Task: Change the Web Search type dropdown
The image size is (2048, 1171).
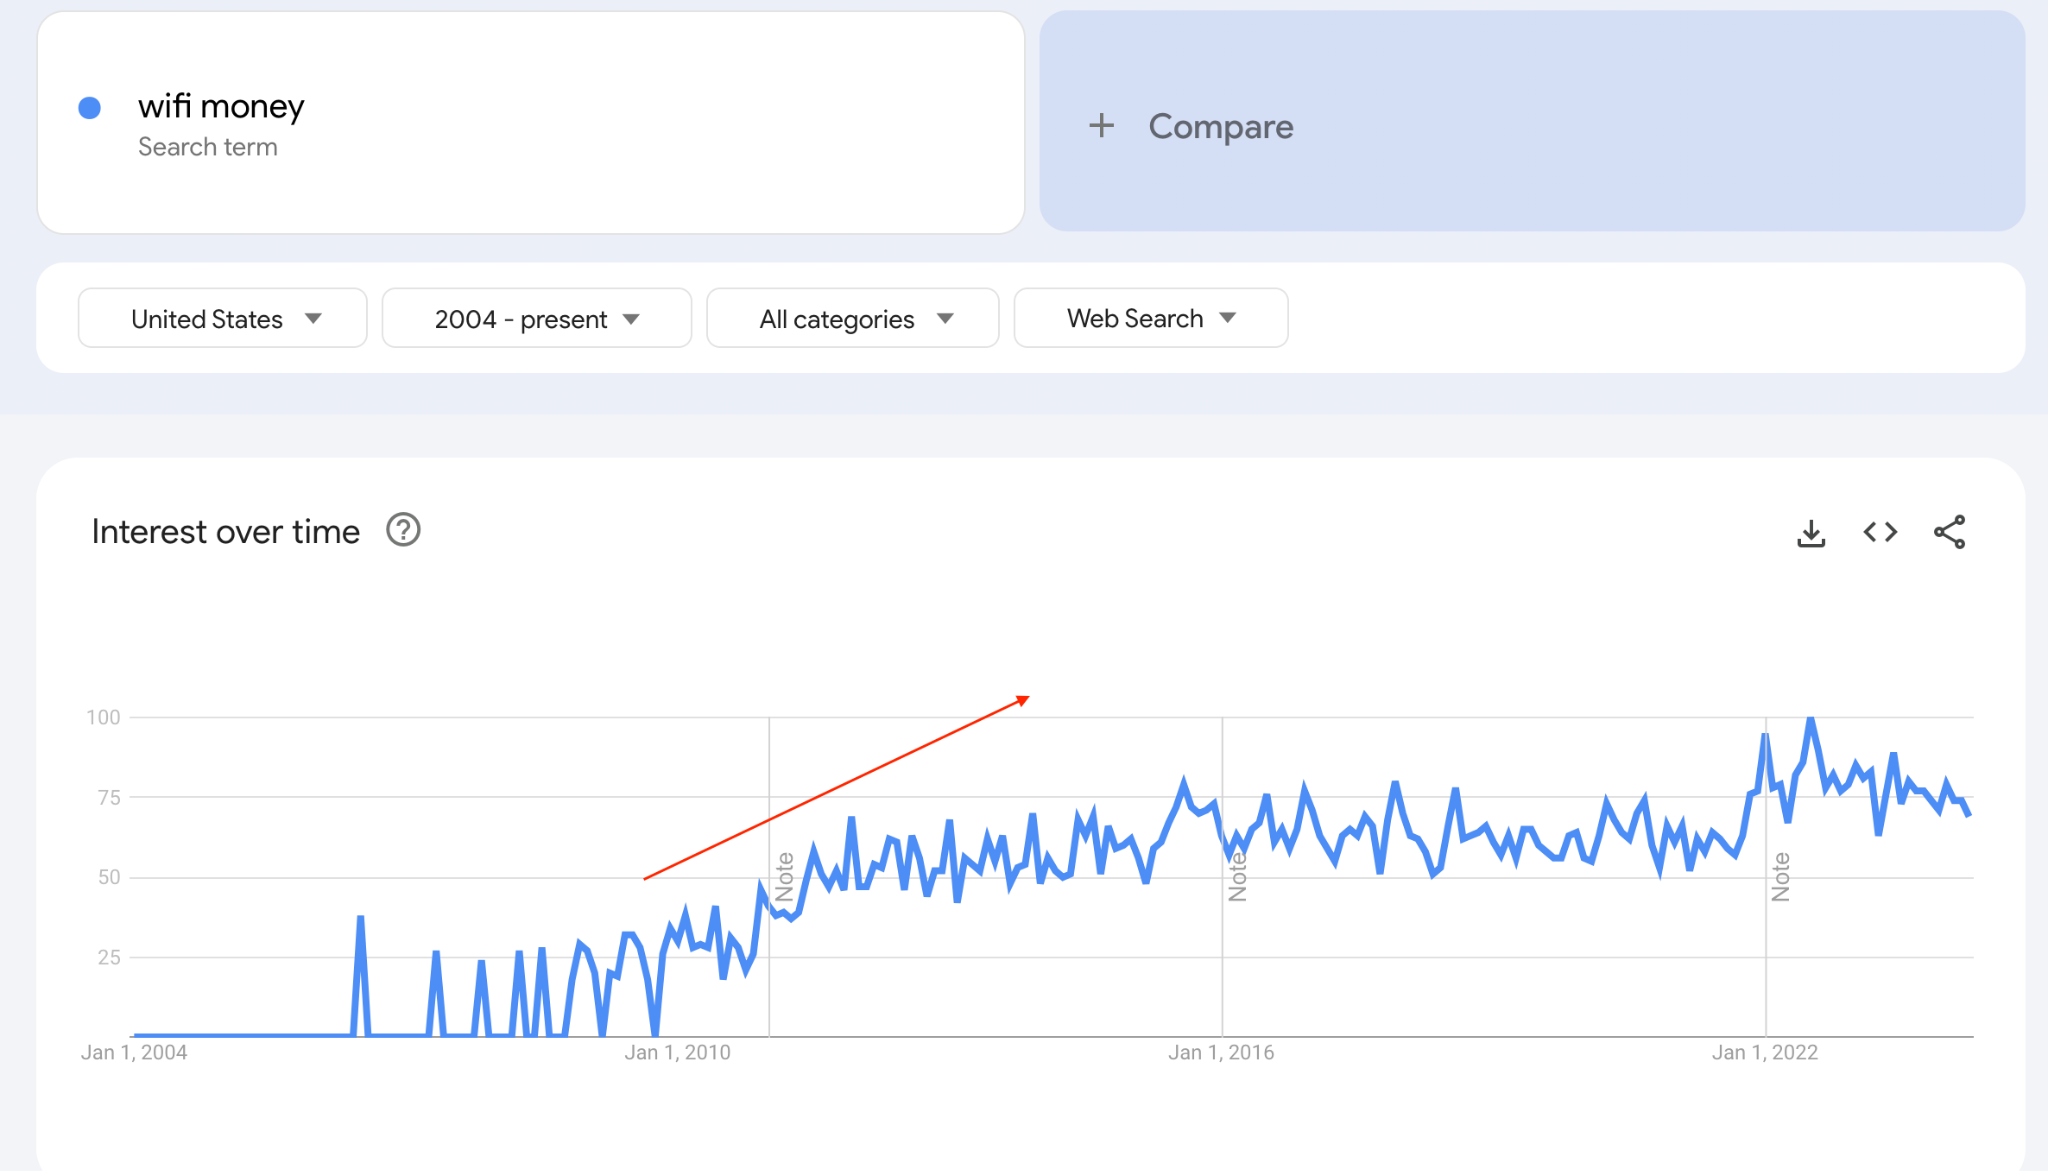Action: pyautogui.click(x=1150, y=319)
